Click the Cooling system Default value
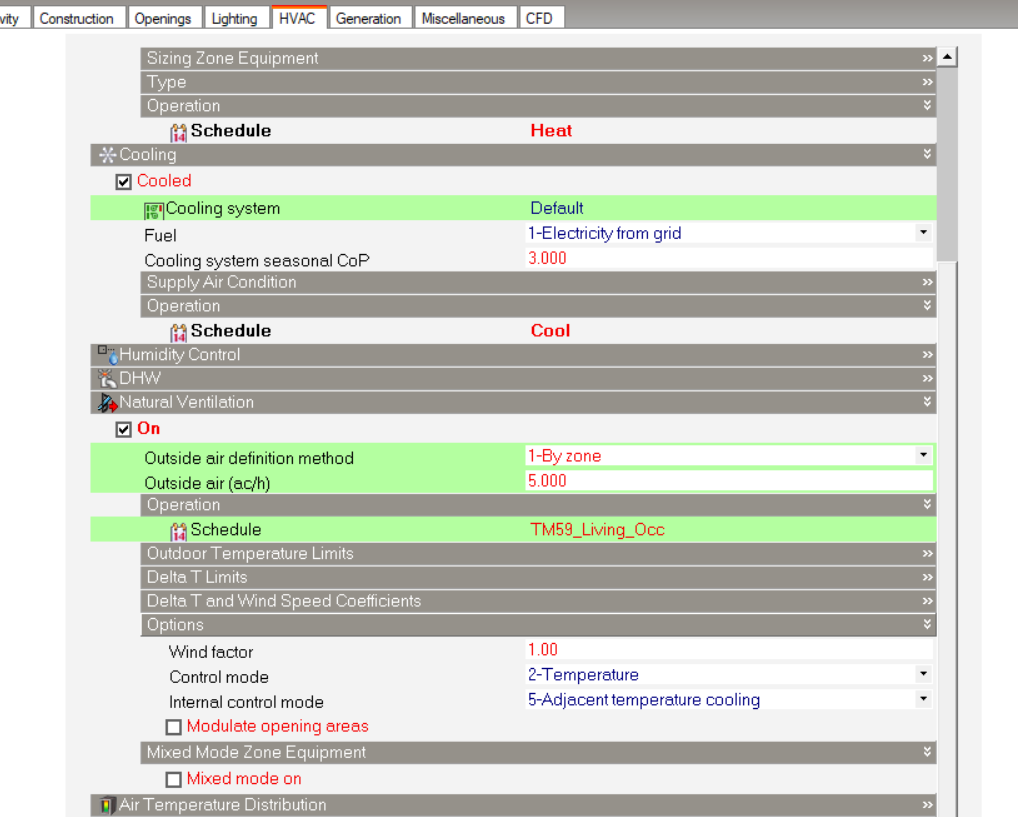Viewport: 1018px width, 817px height. tap(557, 208)
